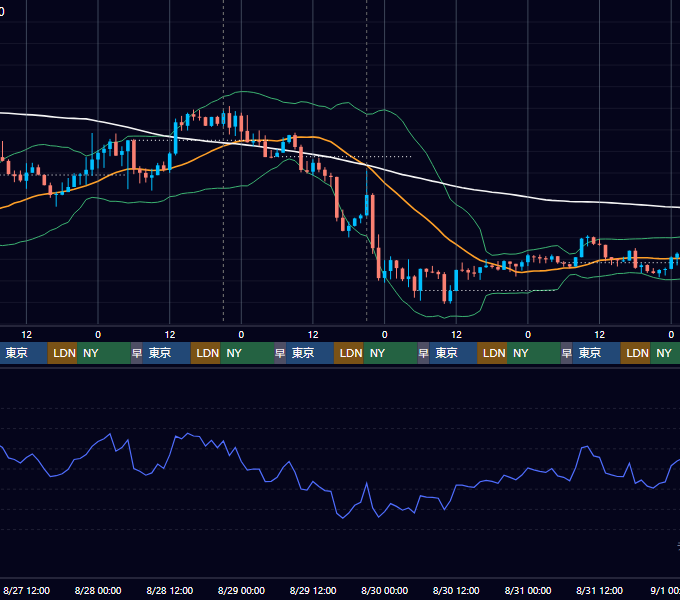Select the 東京 session block around 8/31 12:00
Image resolution: width=680 pixels, height=600 pixels.
point(596,353)
